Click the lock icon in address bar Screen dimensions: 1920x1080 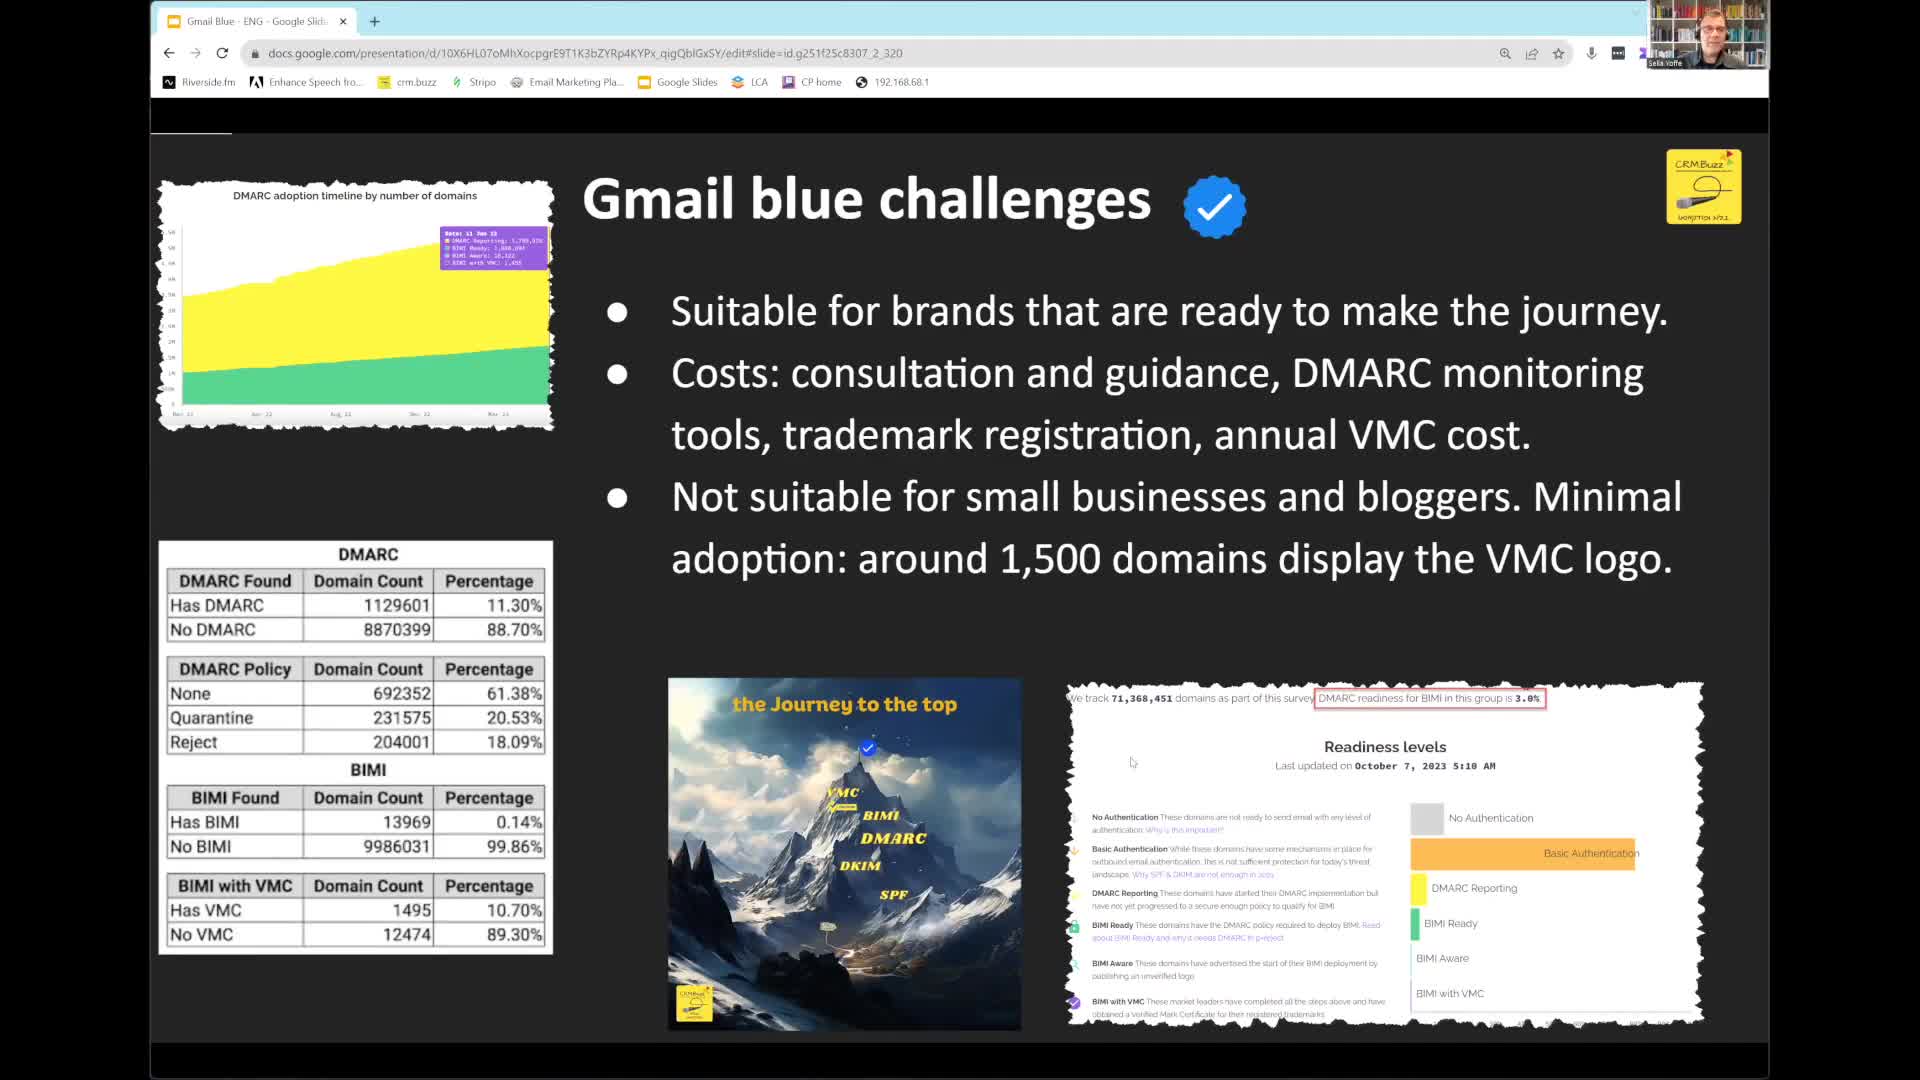256,54
